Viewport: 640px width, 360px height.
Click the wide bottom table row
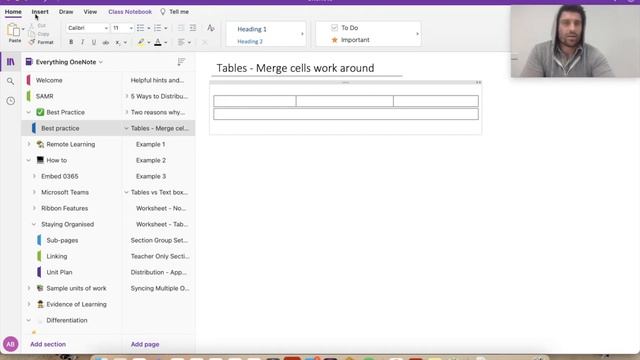coord(346,114)
